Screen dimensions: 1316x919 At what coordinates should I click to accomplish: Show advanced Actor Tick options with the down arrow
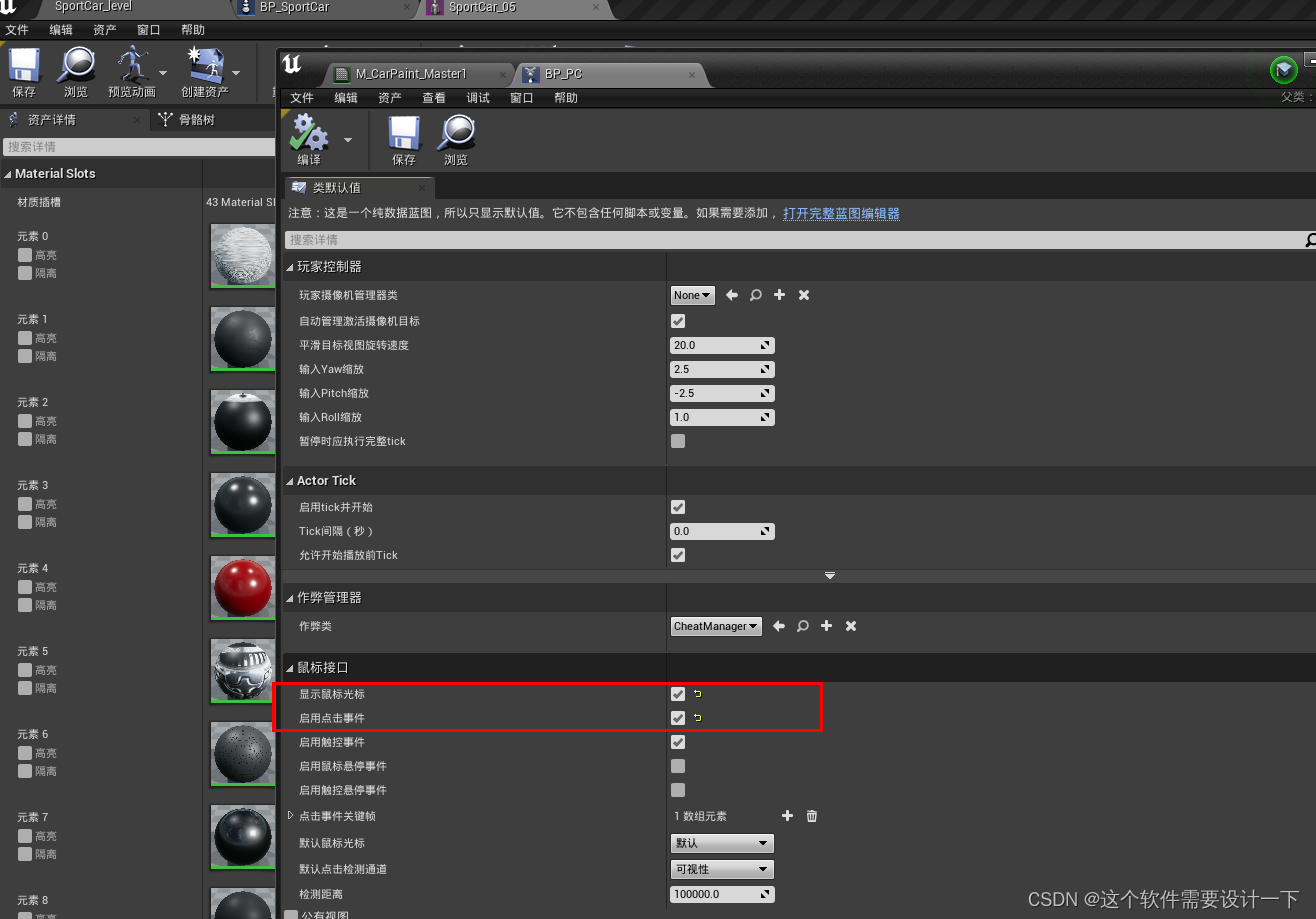click(829, 576)
